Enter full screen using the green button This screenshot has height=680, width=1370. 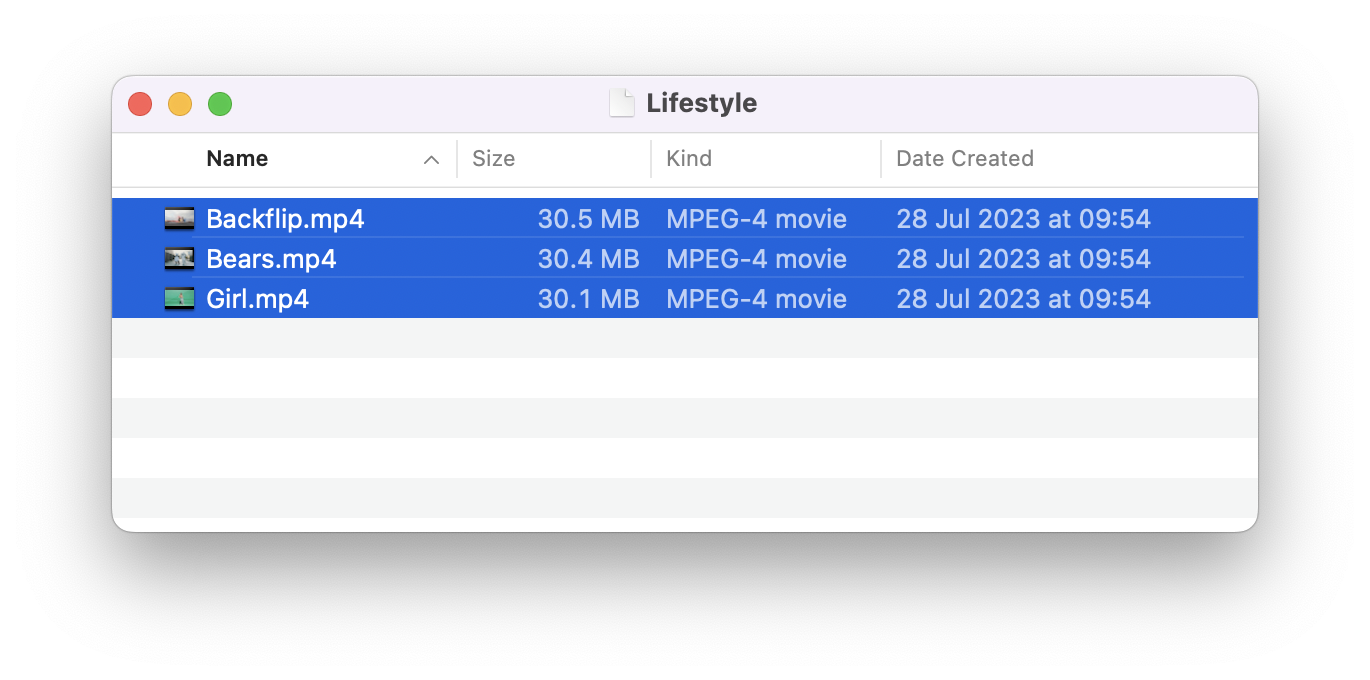pyautogui.click(x=220, y=104)
